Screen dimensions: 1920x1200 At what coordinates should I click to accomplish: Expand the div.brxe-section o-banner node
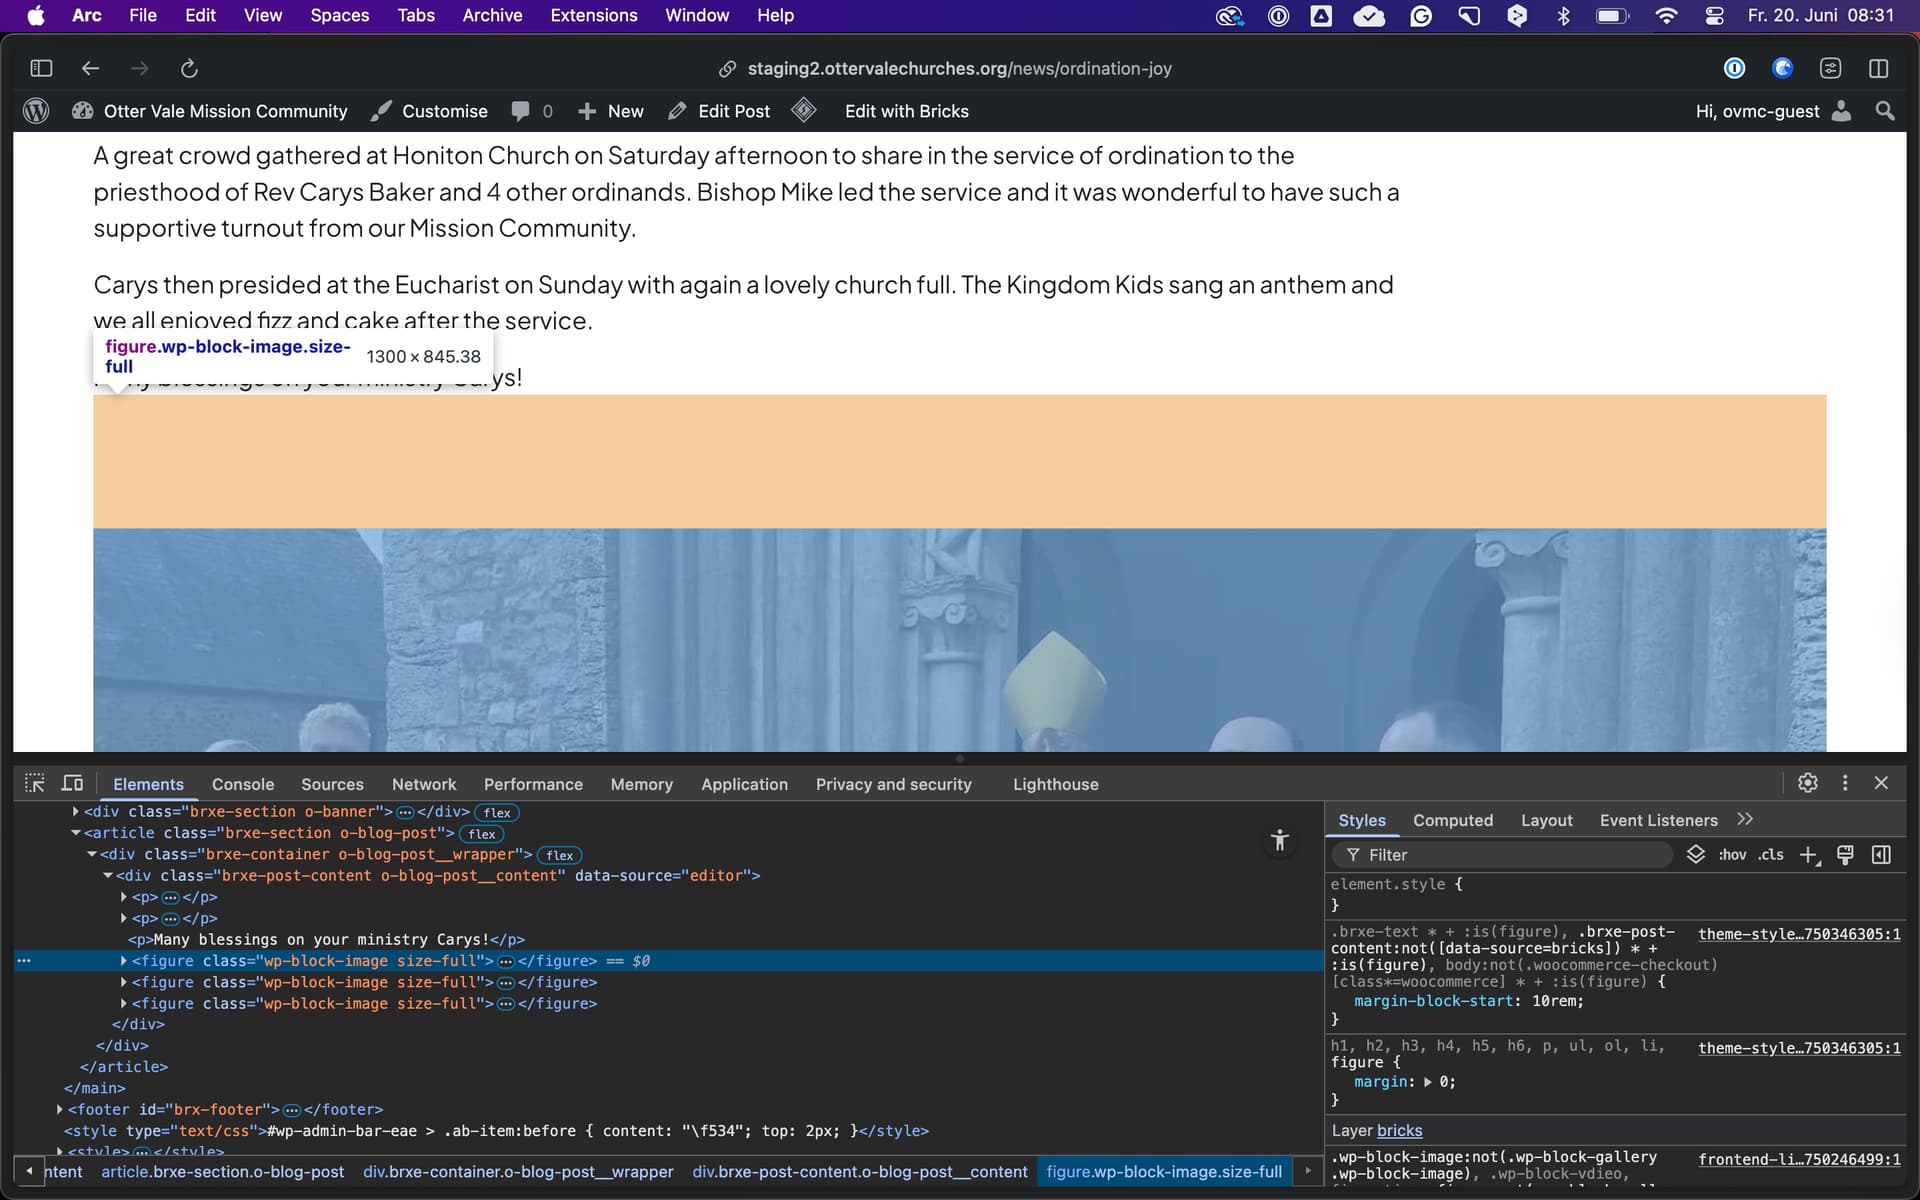coord(74,811)
